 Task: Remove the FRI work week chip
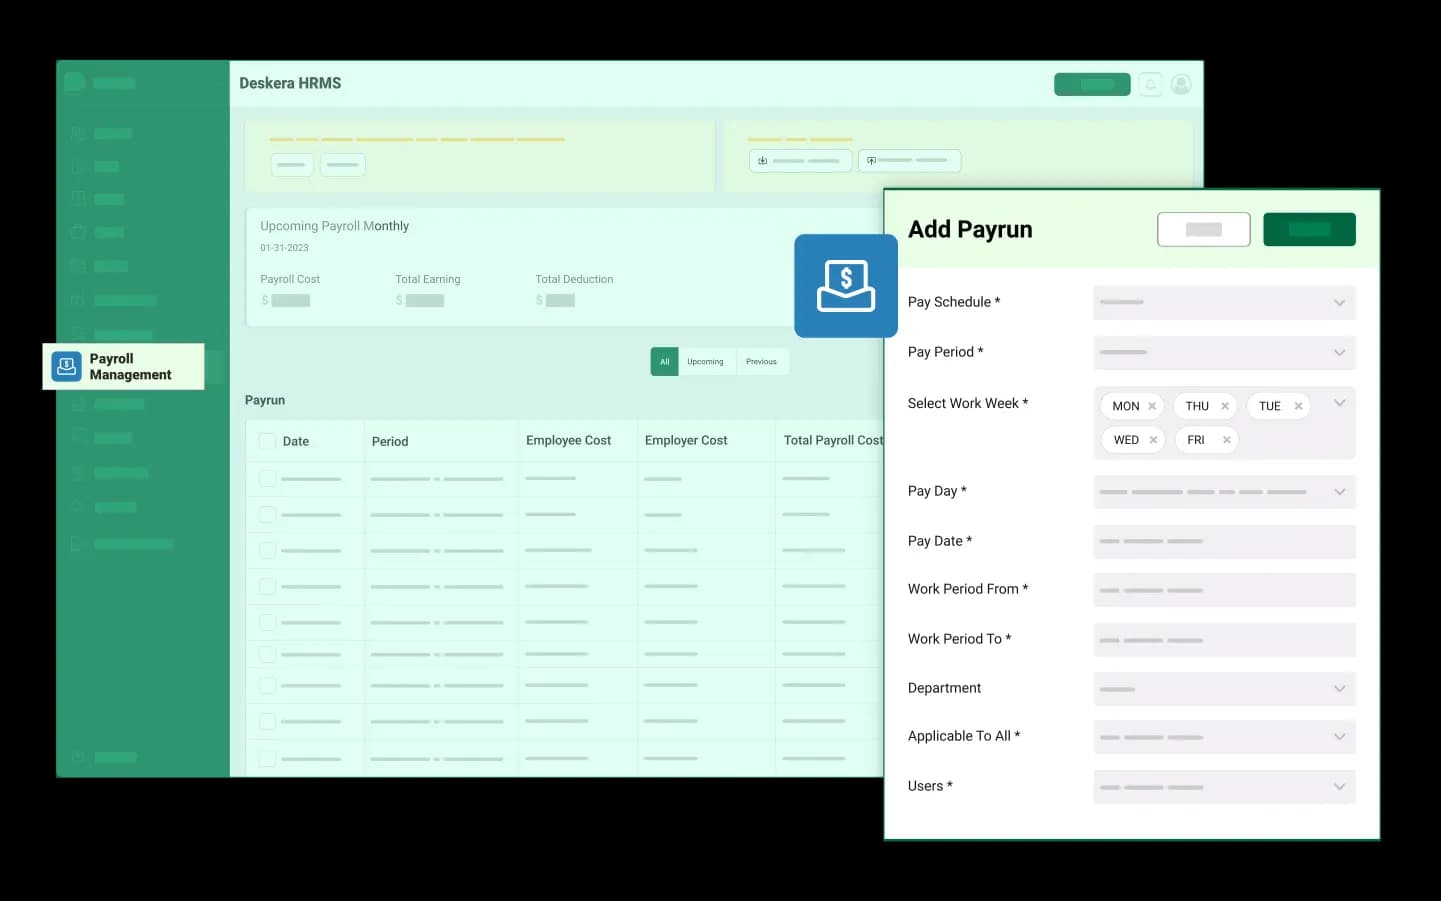pyautogui.click(x=1226, y=440)
